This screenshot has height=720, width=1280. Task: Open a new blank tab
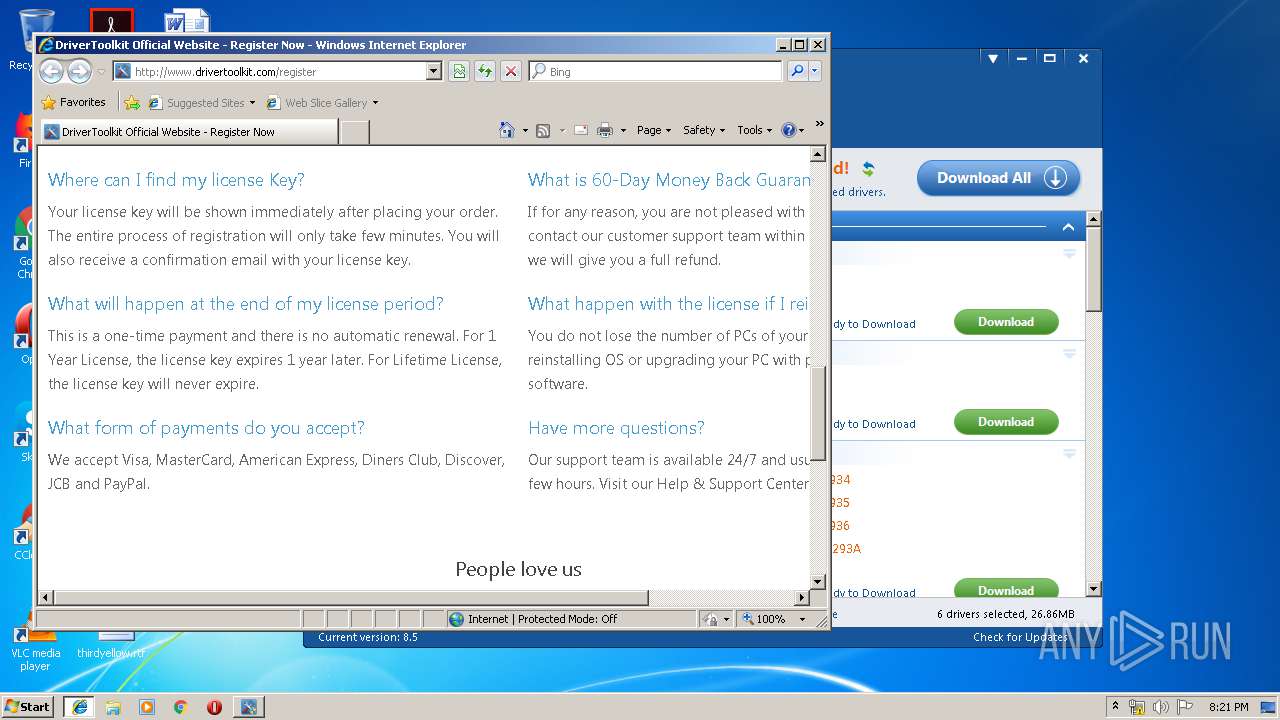tap(355, 132)
